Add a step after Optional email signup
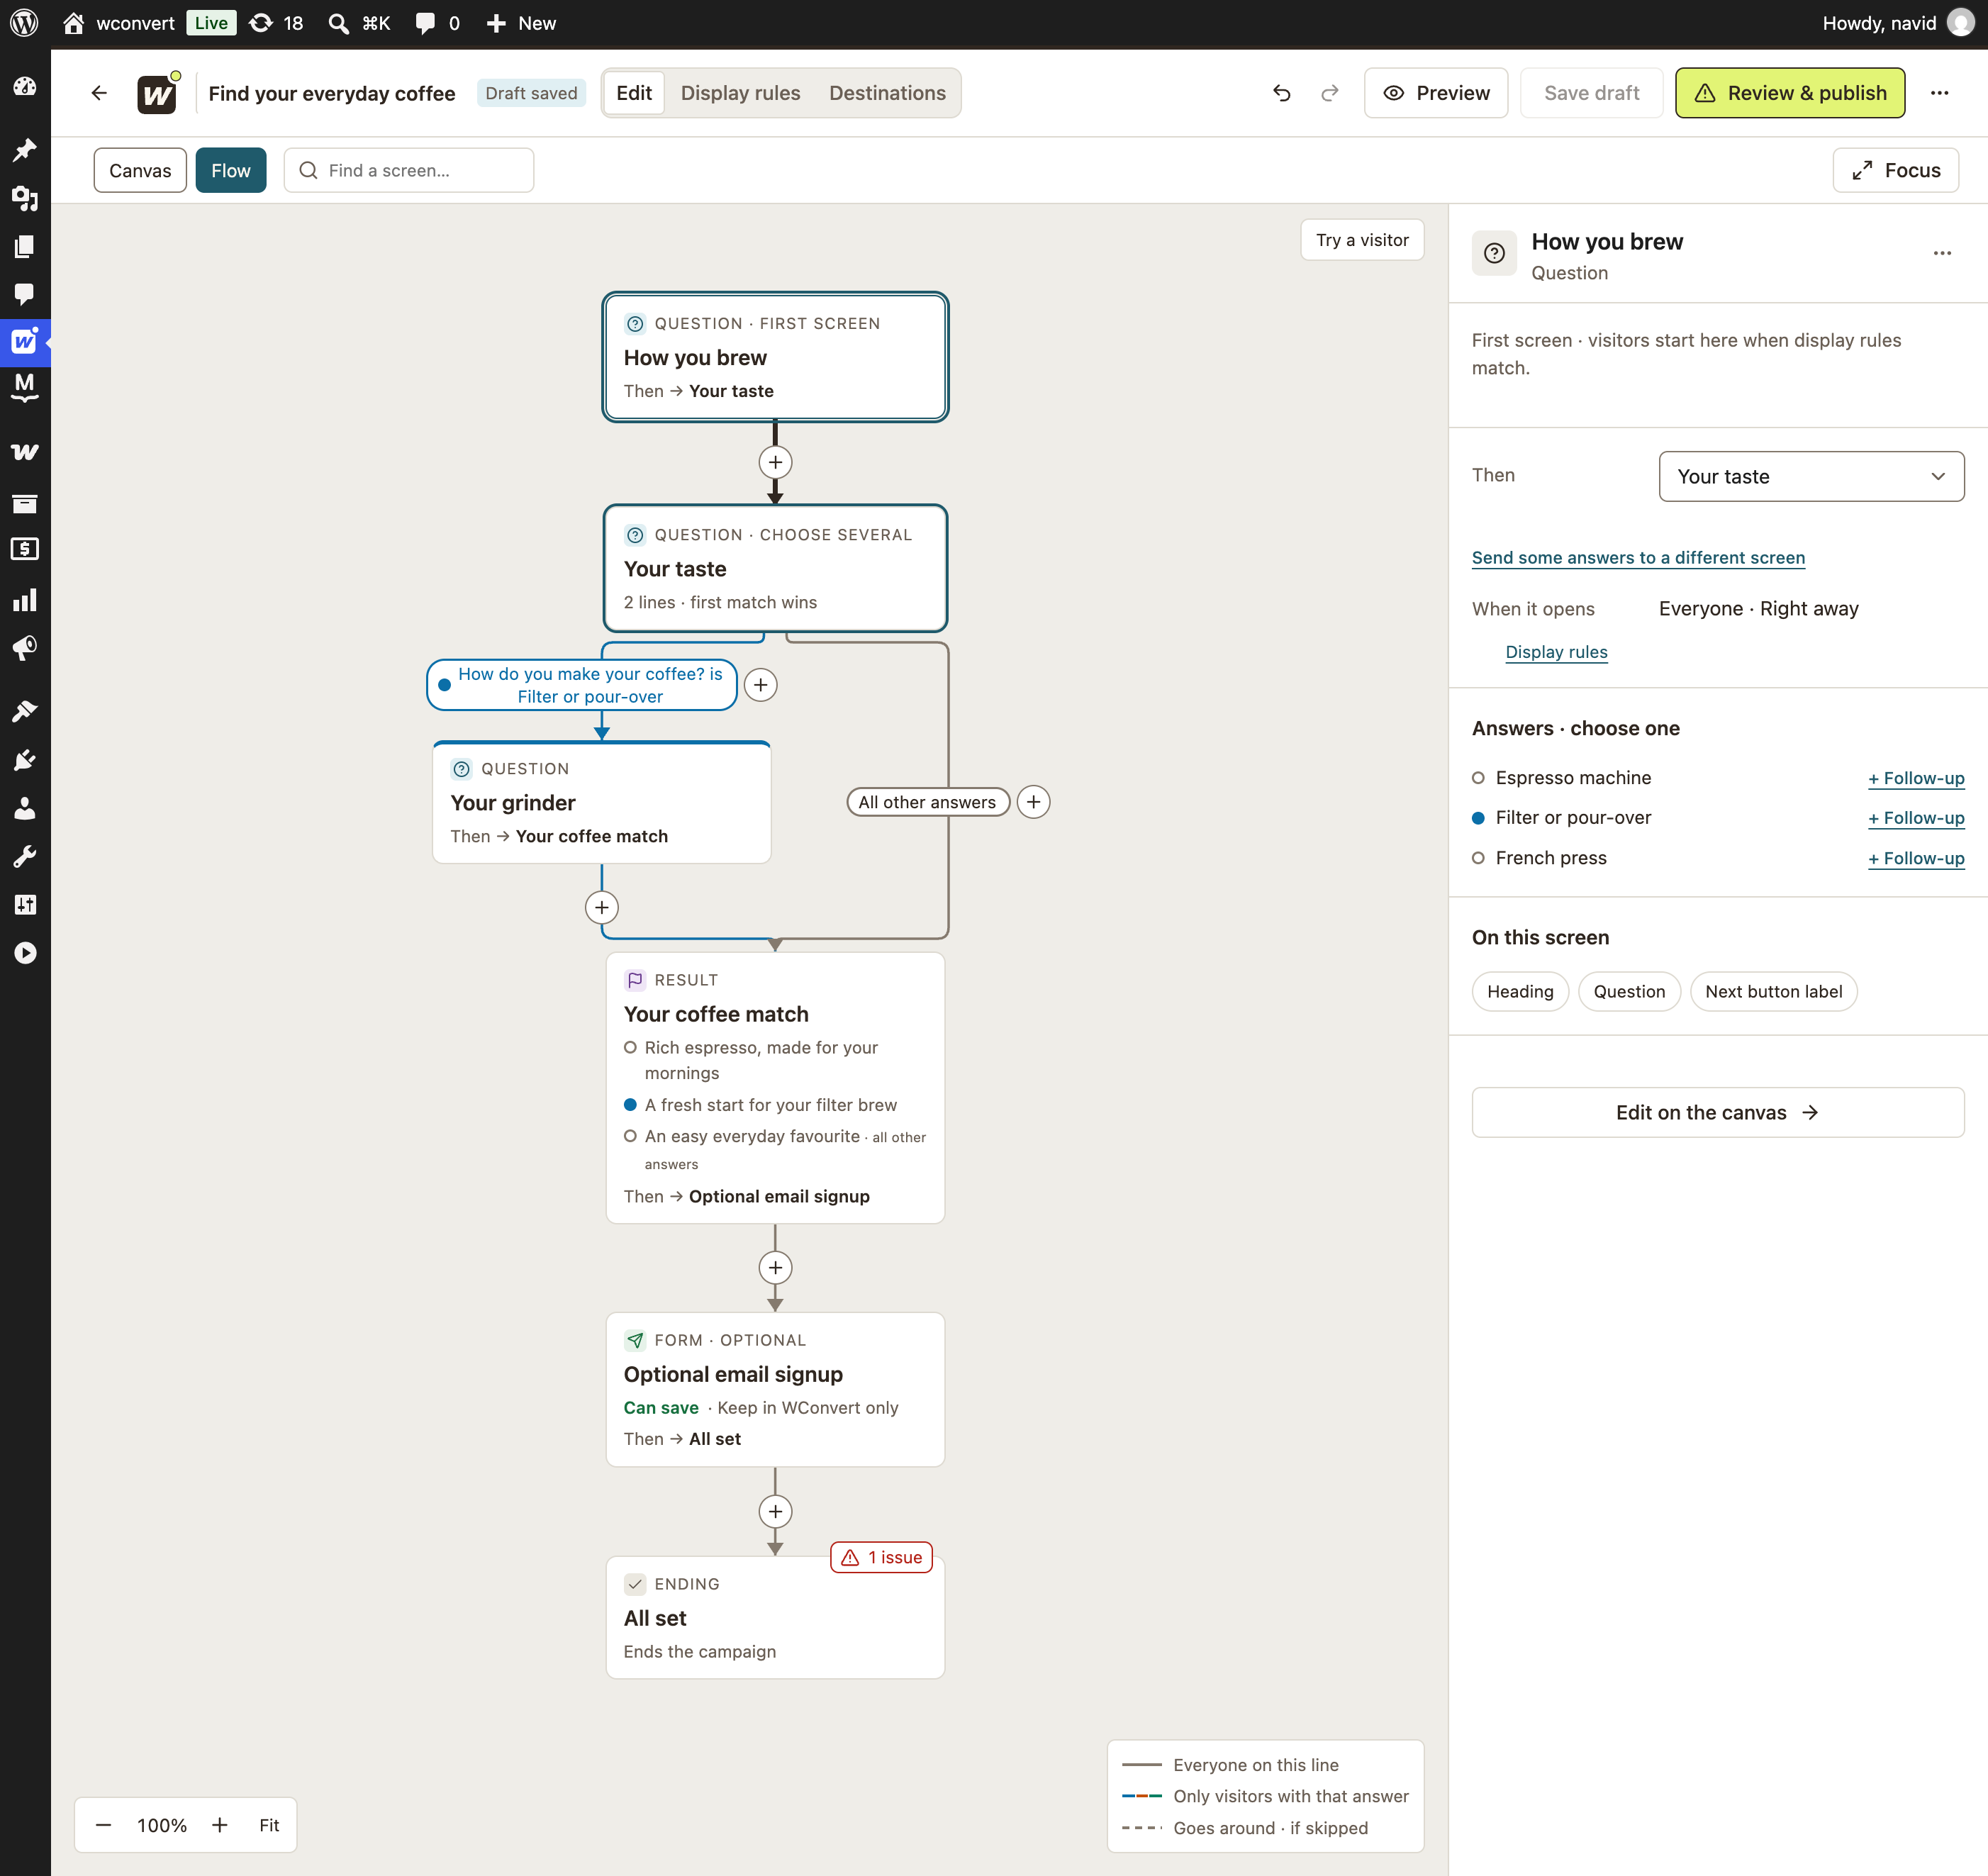The width and height of the screenshot is (1988, 1876). point(775,1511)
